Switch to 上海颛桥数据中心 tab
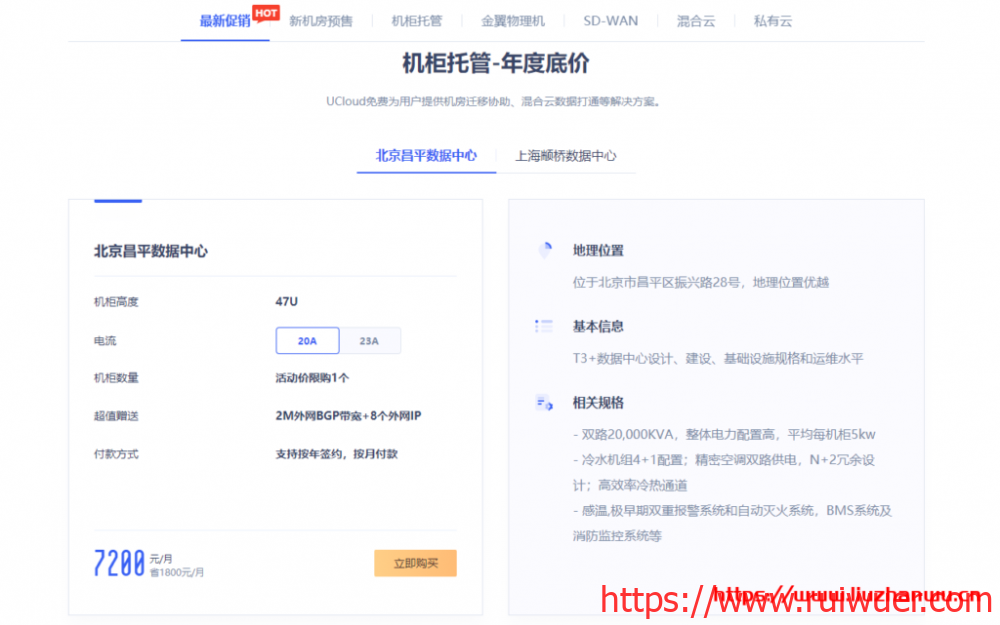The width and height of the screenshot is (1000, 625). pos(565,156)
